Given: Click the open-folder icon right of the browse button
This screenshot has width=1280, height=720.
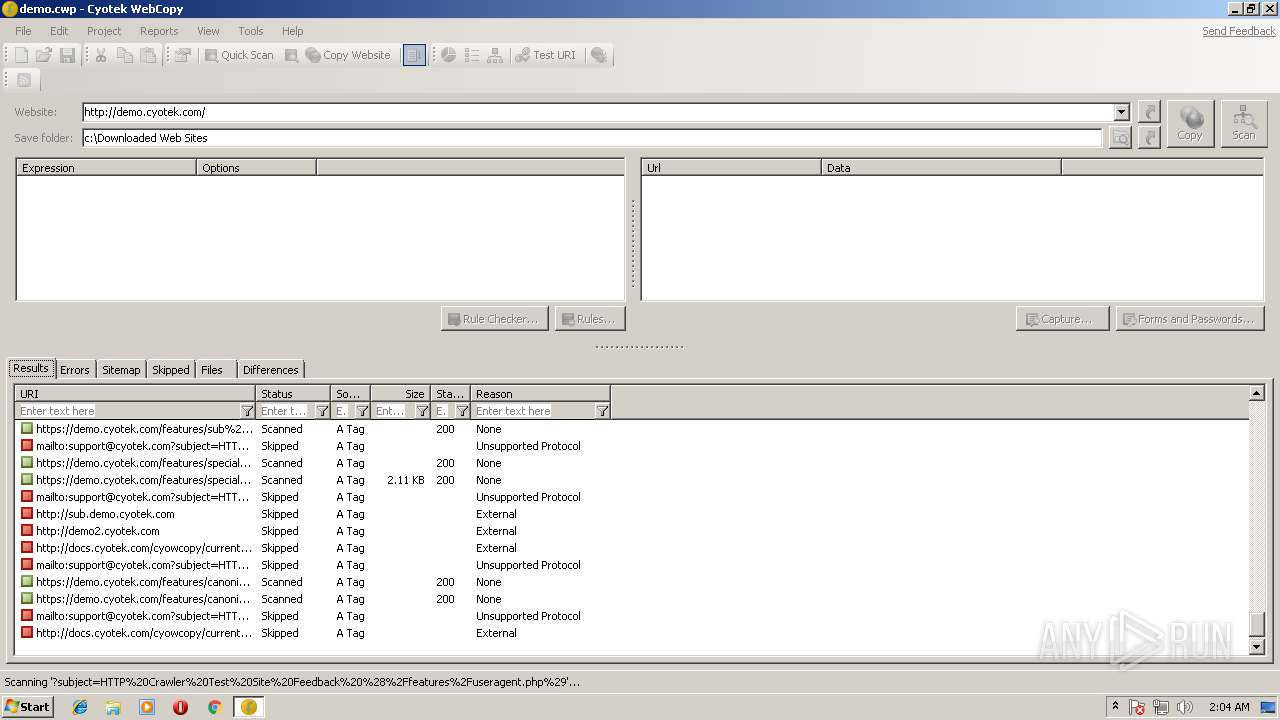Looking at the screenshot, I should (x=1149, y=138).
